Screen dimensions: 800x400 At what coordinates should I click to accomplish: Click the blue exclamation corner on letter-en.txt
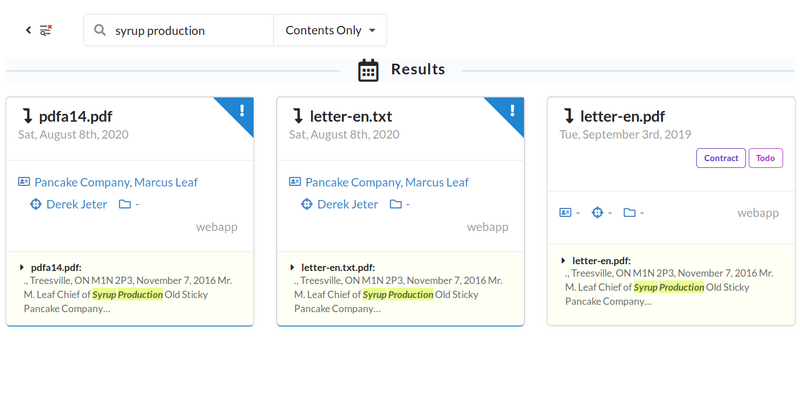click(511, 110)
